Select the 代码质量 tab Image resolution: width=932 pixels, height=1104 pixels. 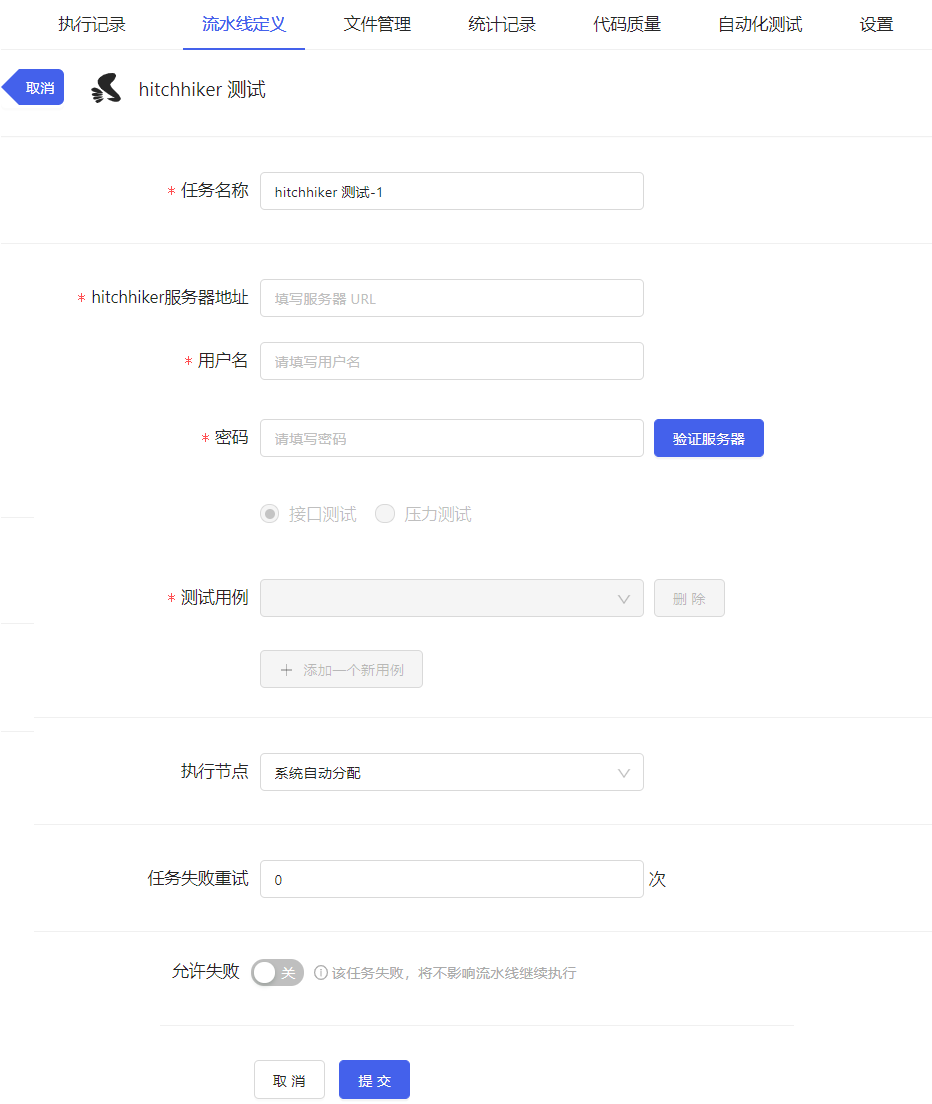point(626,25)
